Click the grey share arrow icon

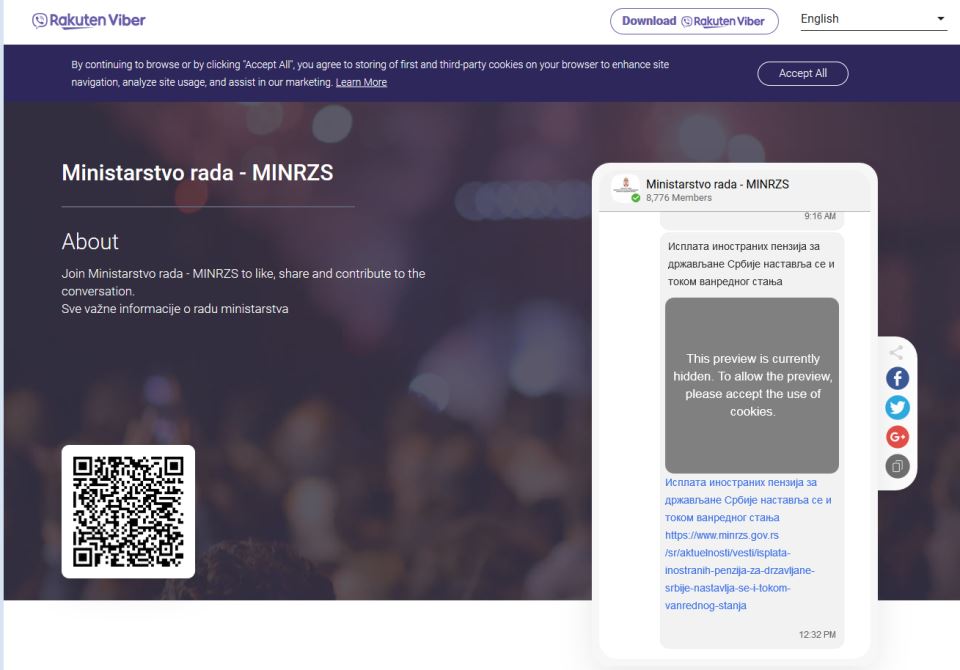click(x=896, y=352)
